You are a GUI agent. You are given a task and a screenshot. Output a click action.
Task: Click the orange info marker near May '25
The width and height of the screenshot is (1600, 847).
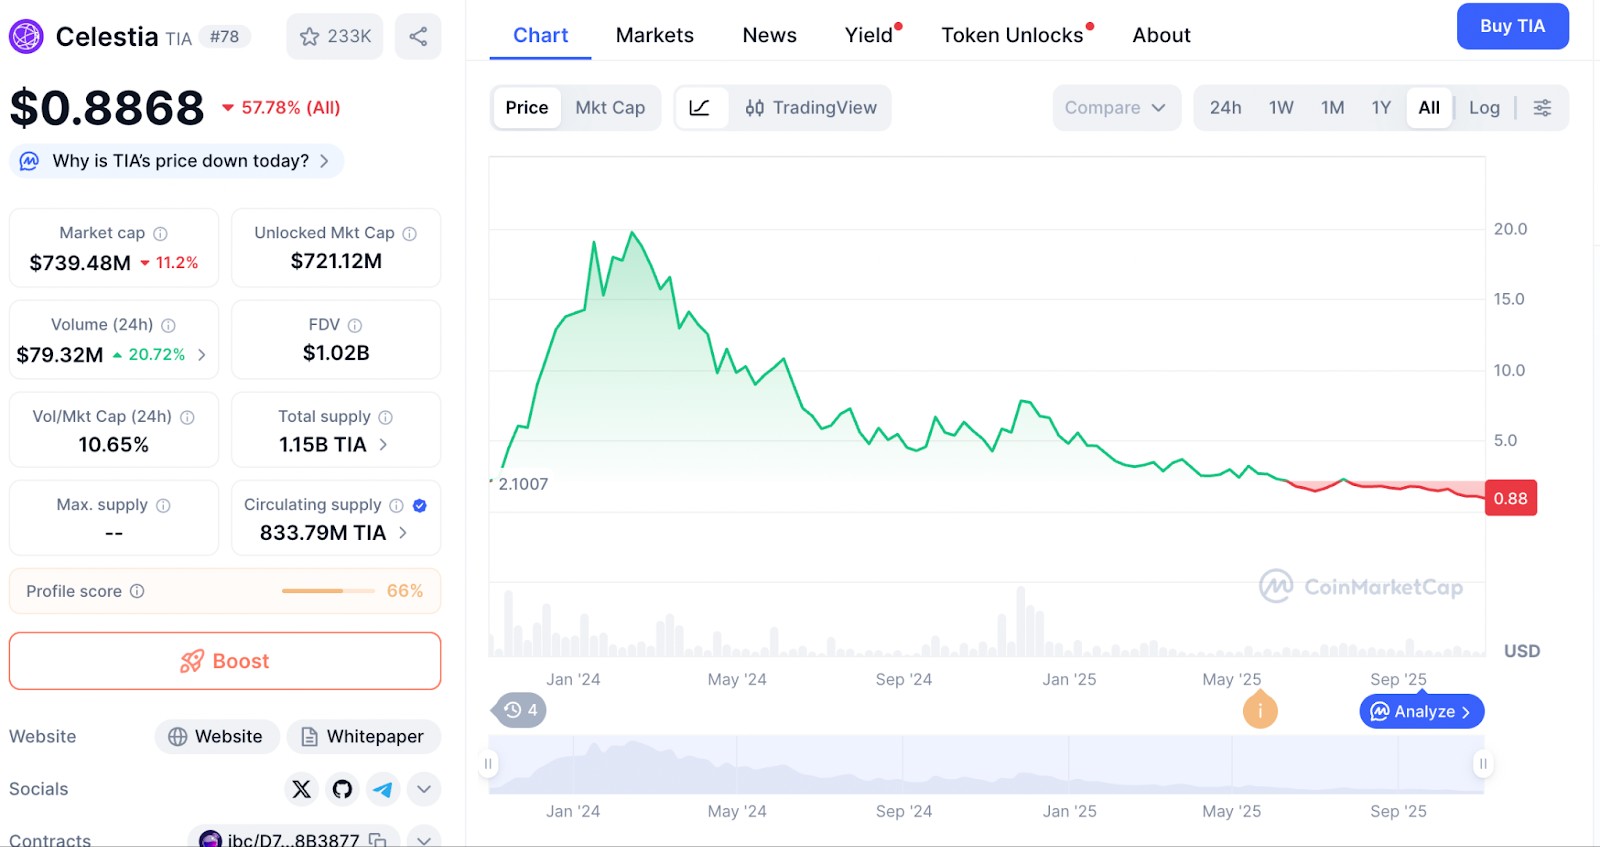[1260, 710]
